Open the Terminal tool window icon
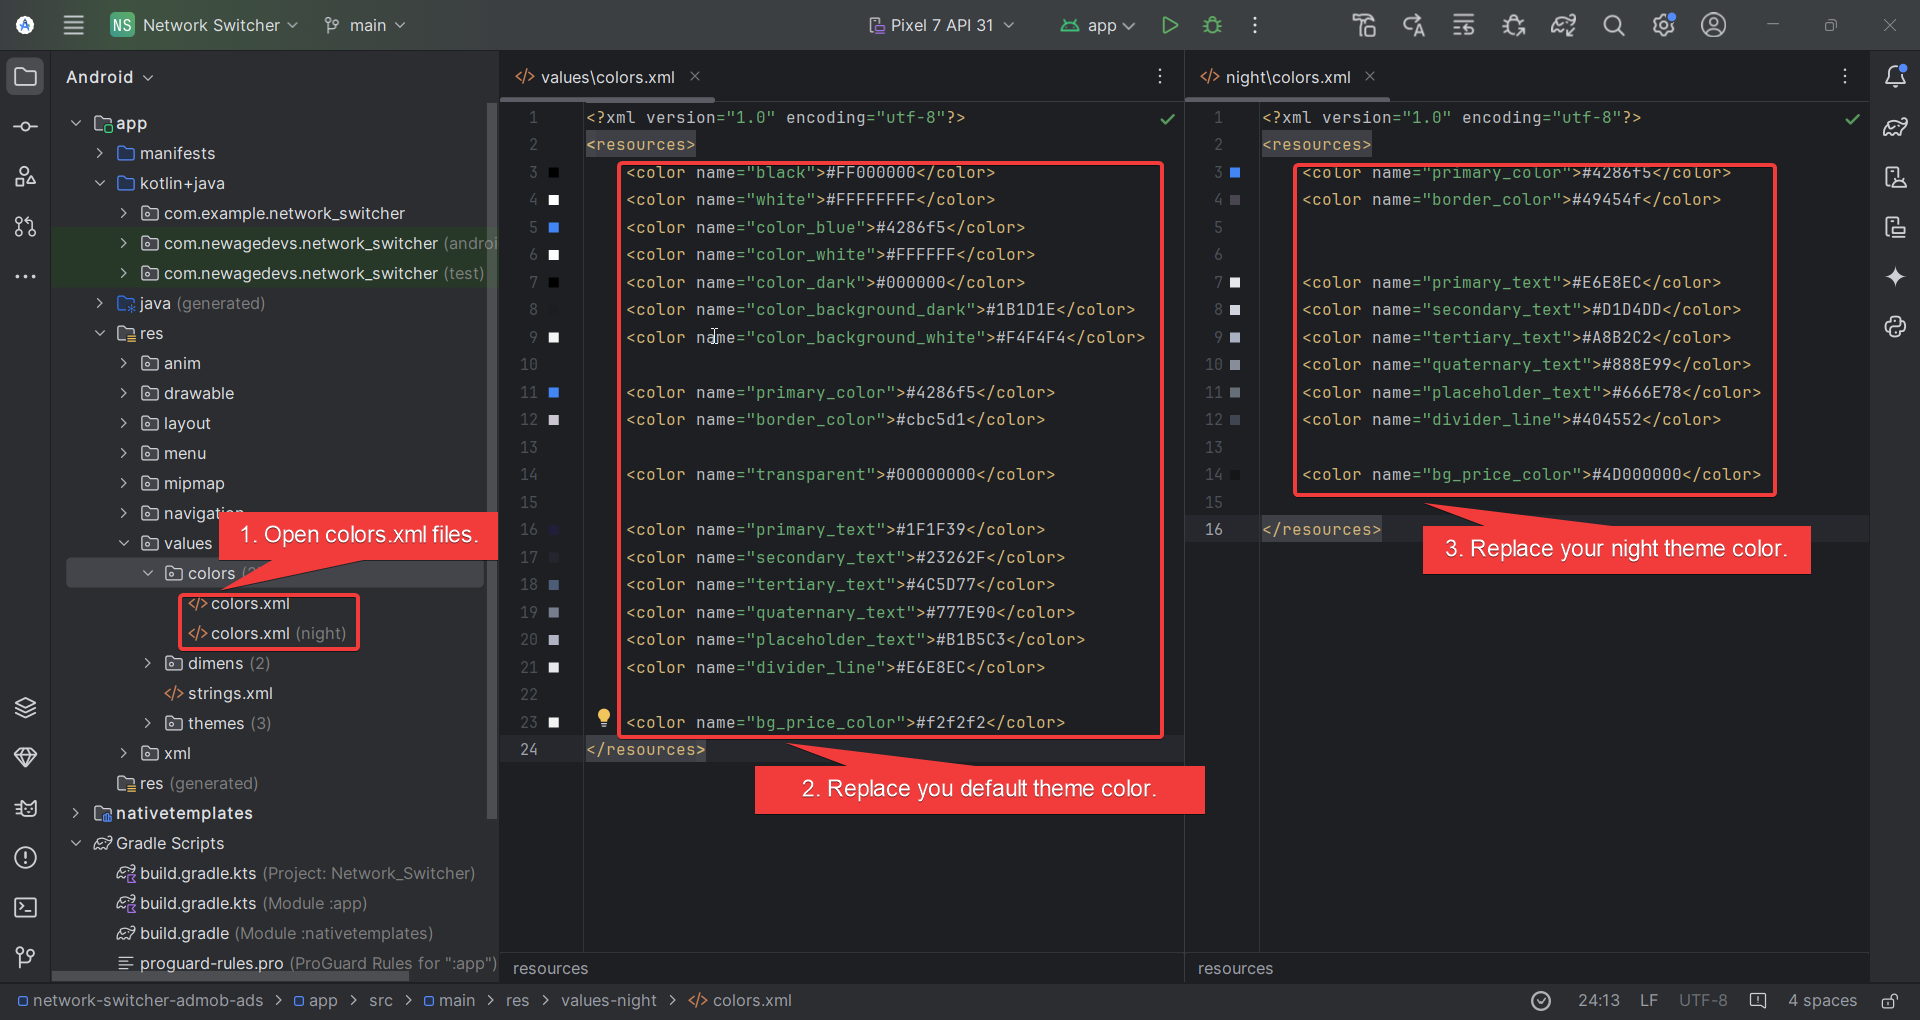The image size is (1920, 1020). pos(25,907)
